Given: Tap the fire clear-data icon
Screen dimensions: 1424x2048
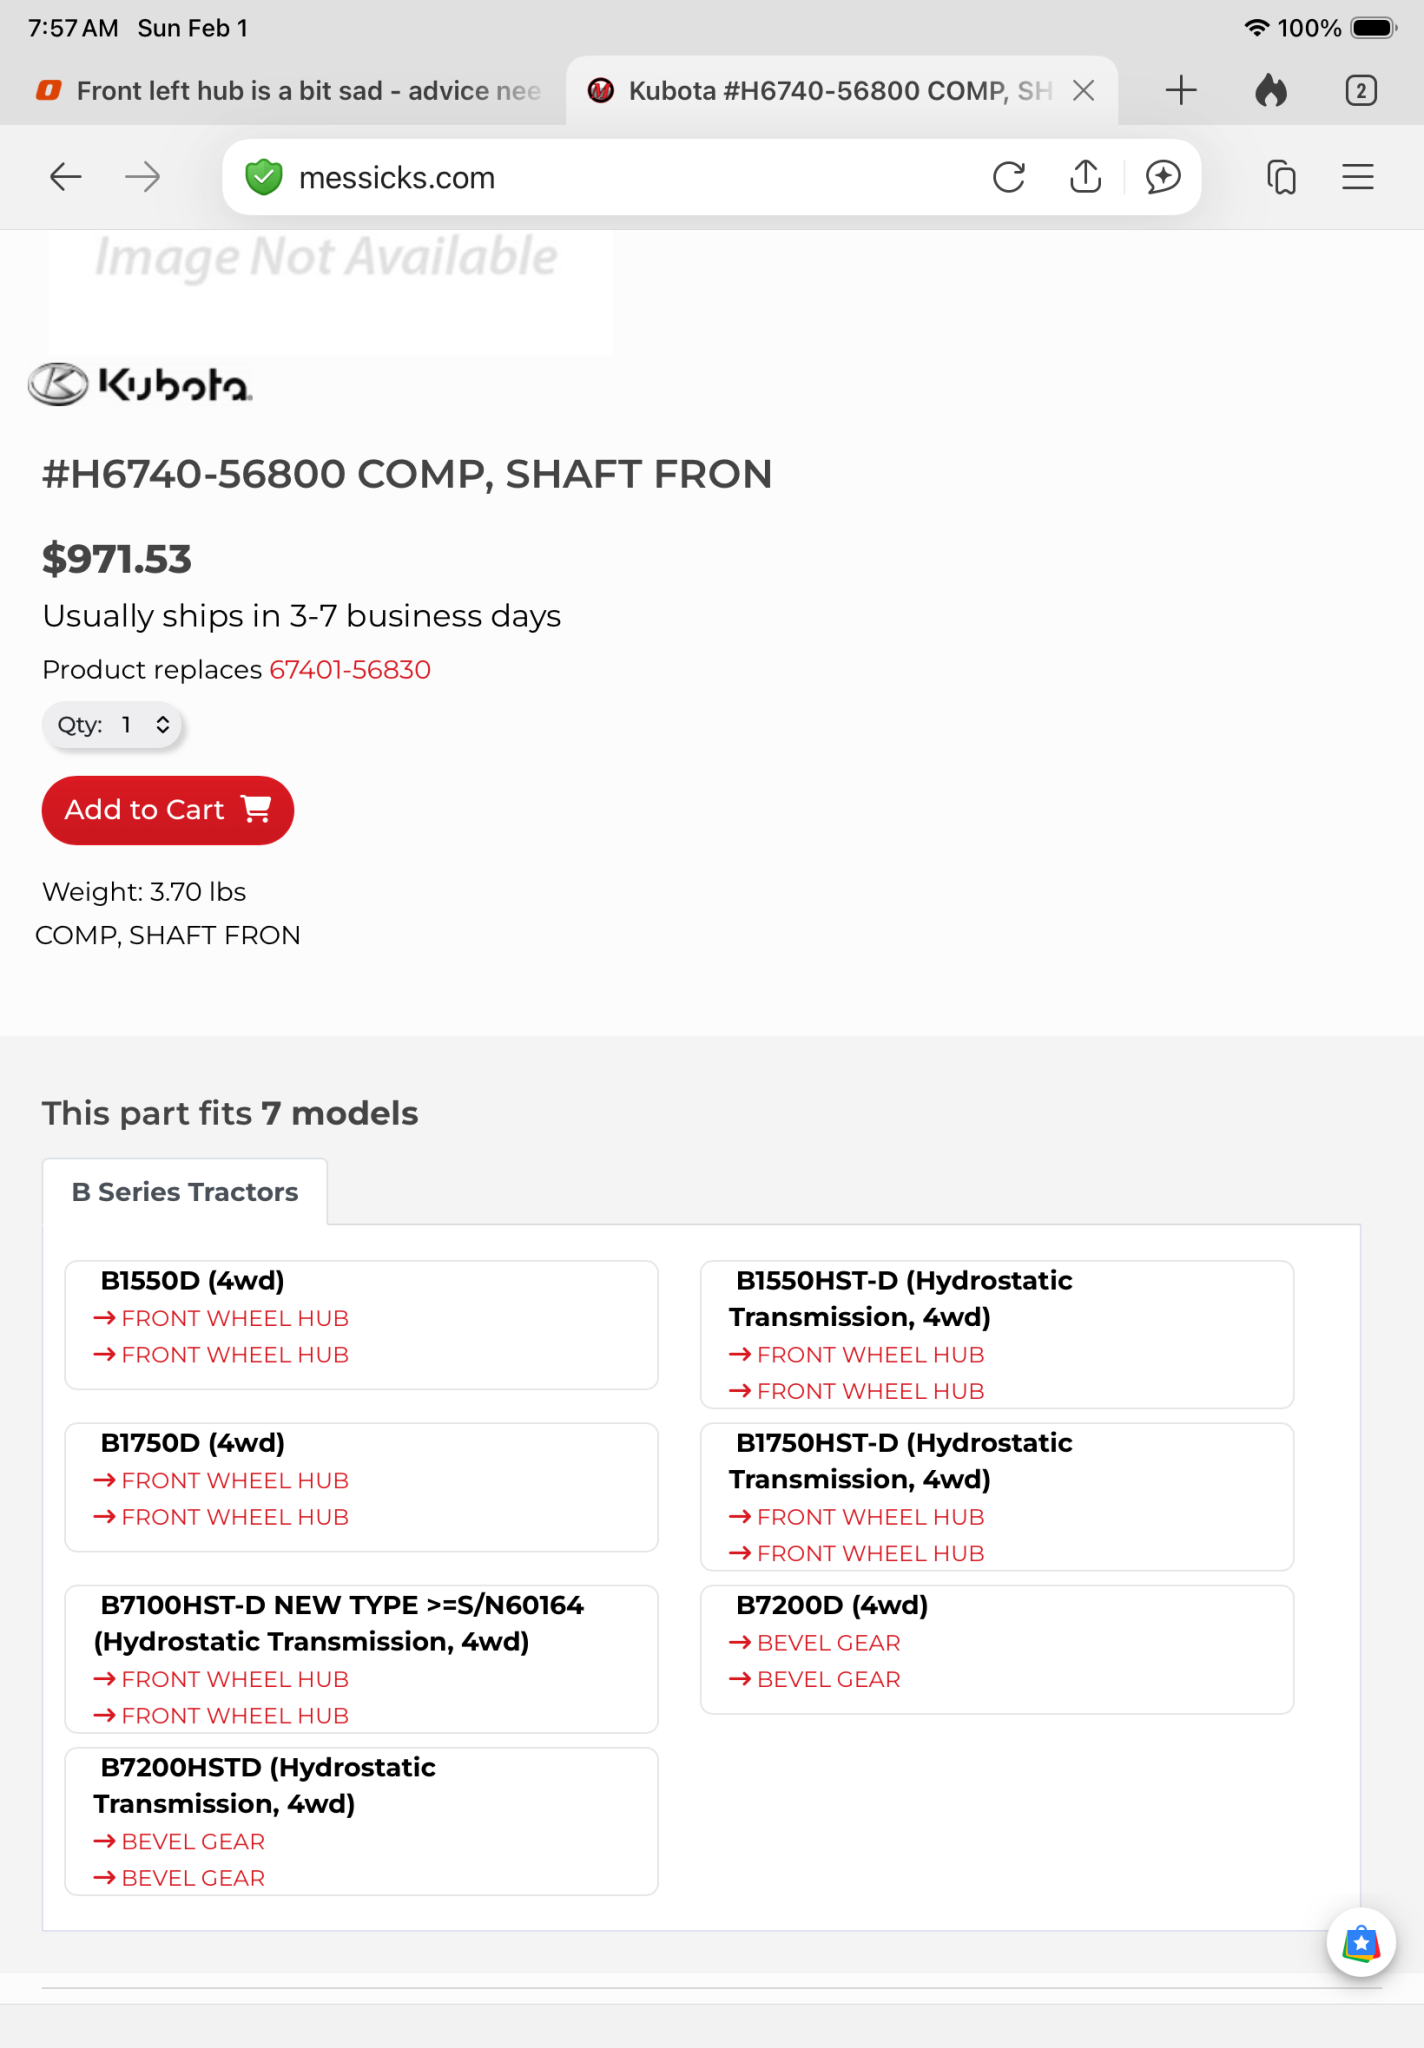Looking at the screenshot, I should tap(1271, 91).
